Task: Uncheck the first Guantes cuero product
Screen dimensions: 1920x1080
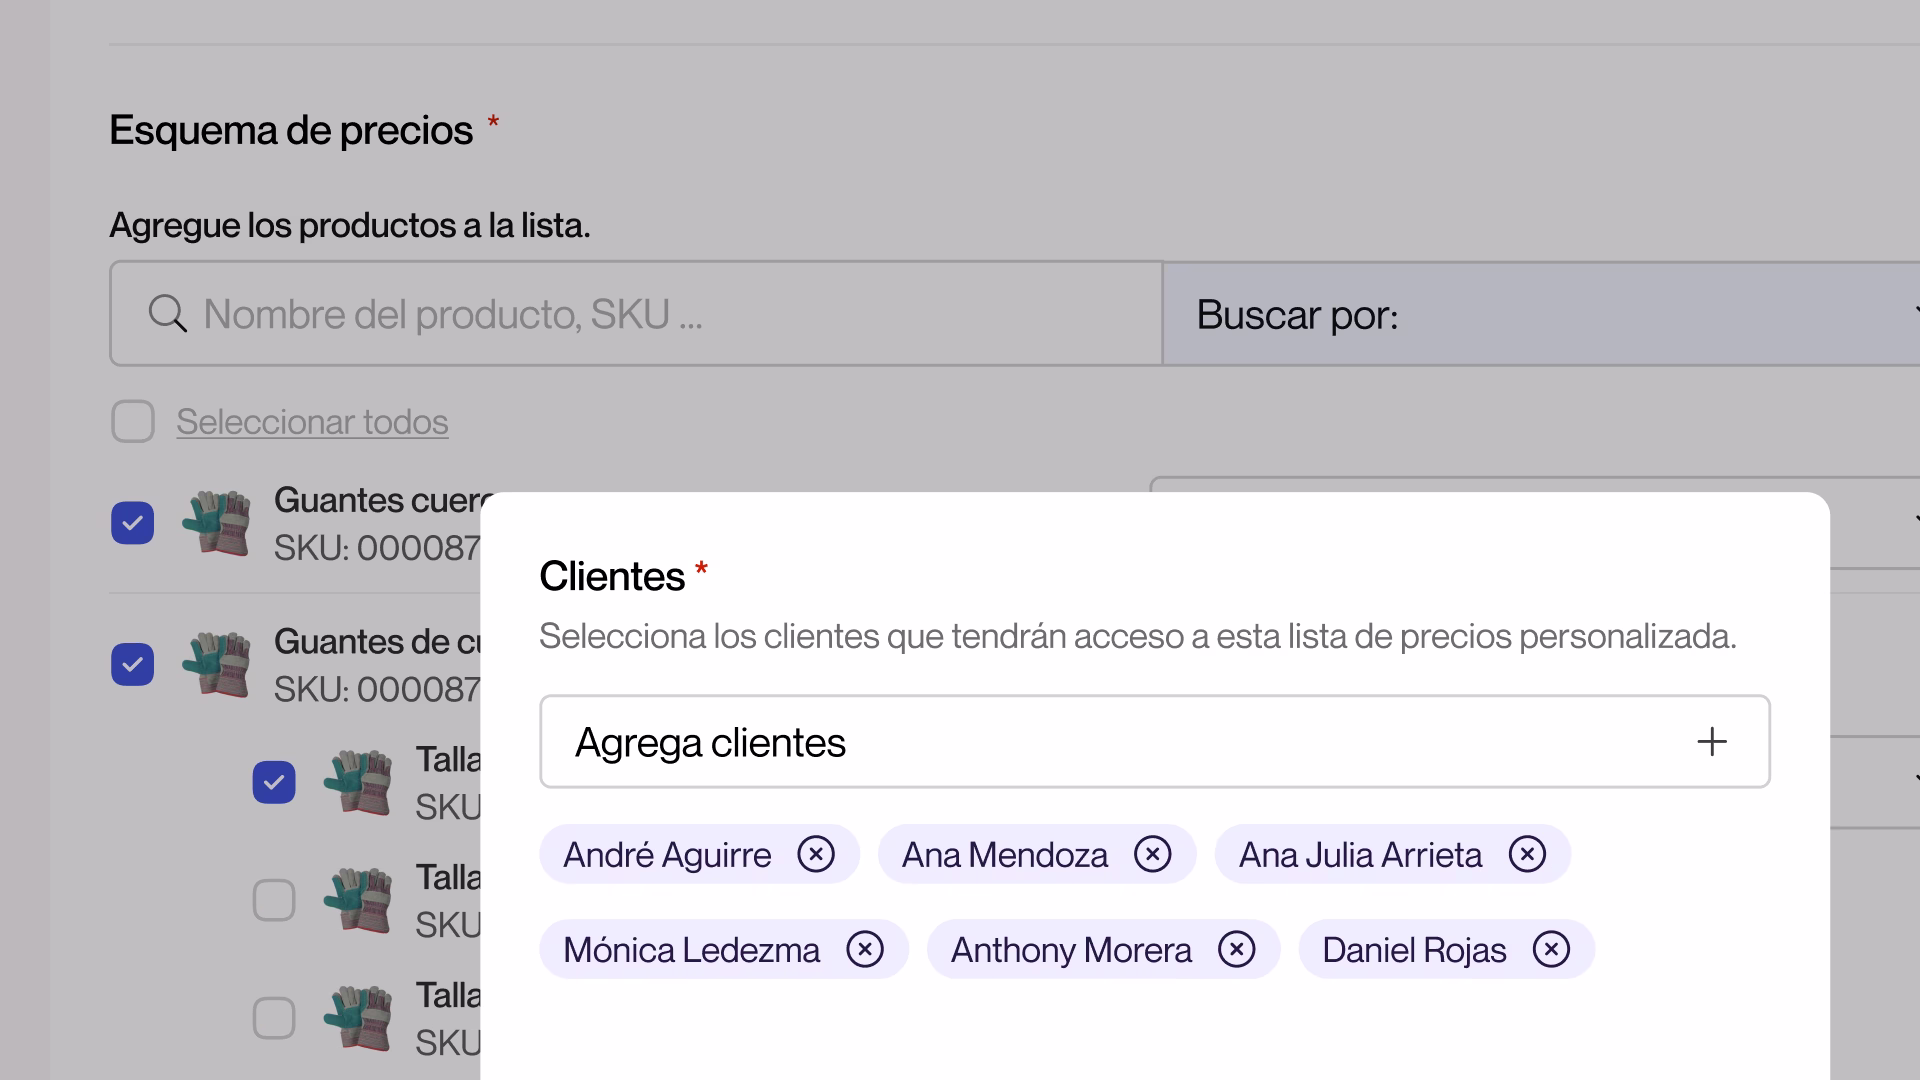Action: tap(133, 523)
